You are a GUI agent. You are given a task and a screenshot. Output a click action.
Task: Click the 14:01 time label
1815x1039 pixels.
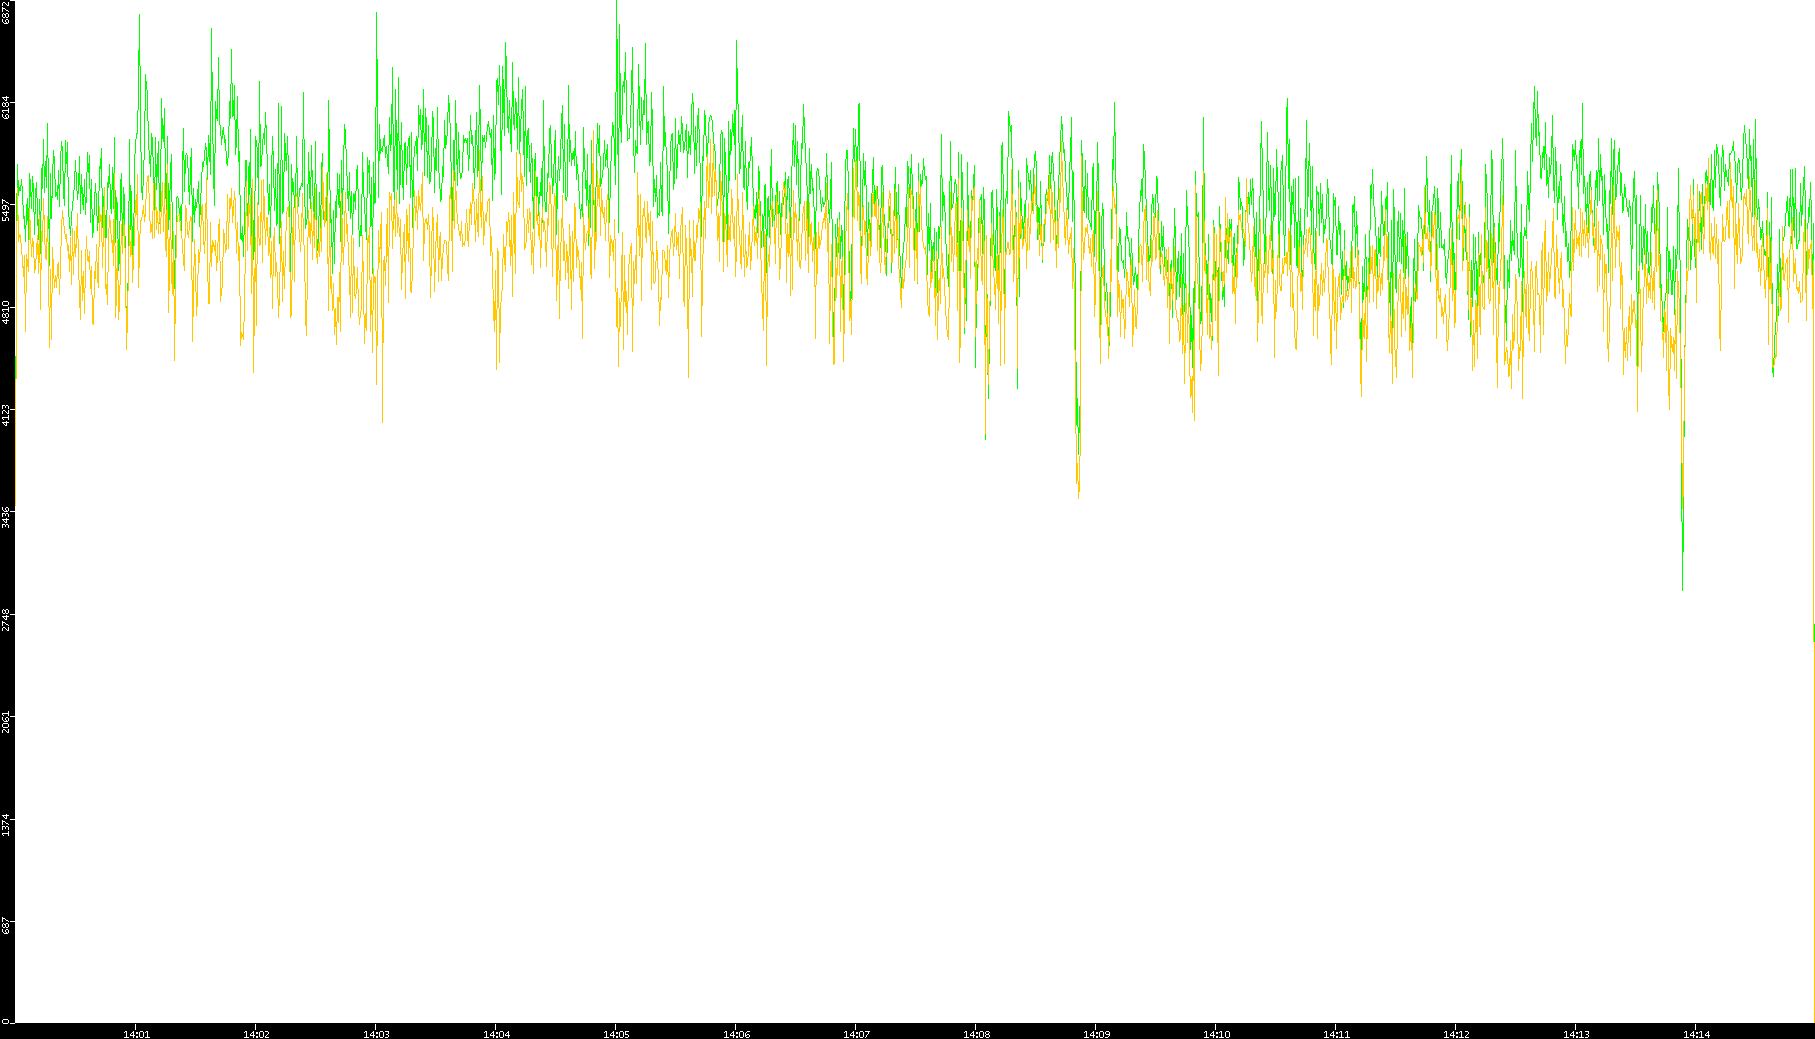136,1033
